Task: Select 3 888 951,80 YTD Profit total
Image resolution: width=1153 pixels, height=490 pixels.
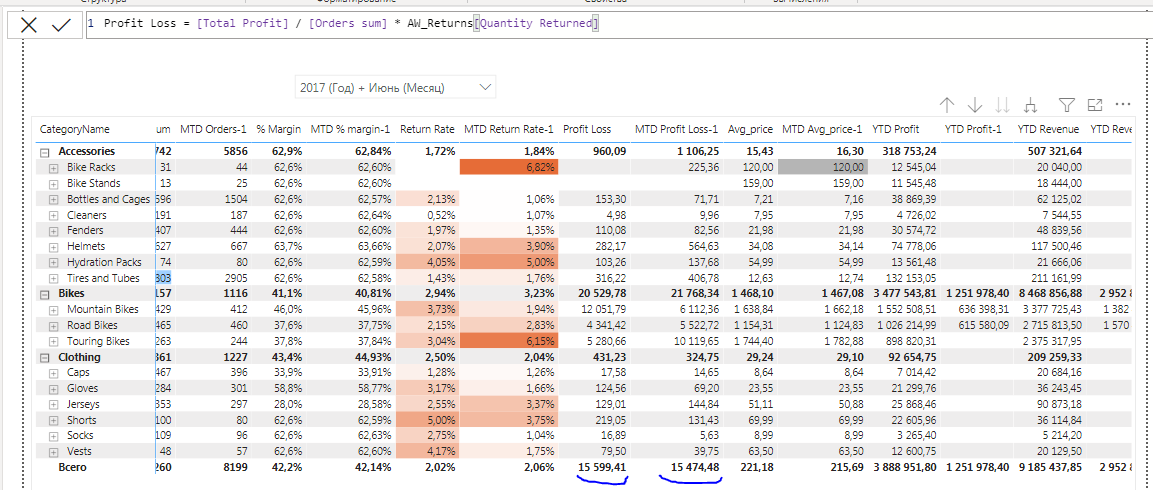Action: pyautogui.click(x=904, y=467)
